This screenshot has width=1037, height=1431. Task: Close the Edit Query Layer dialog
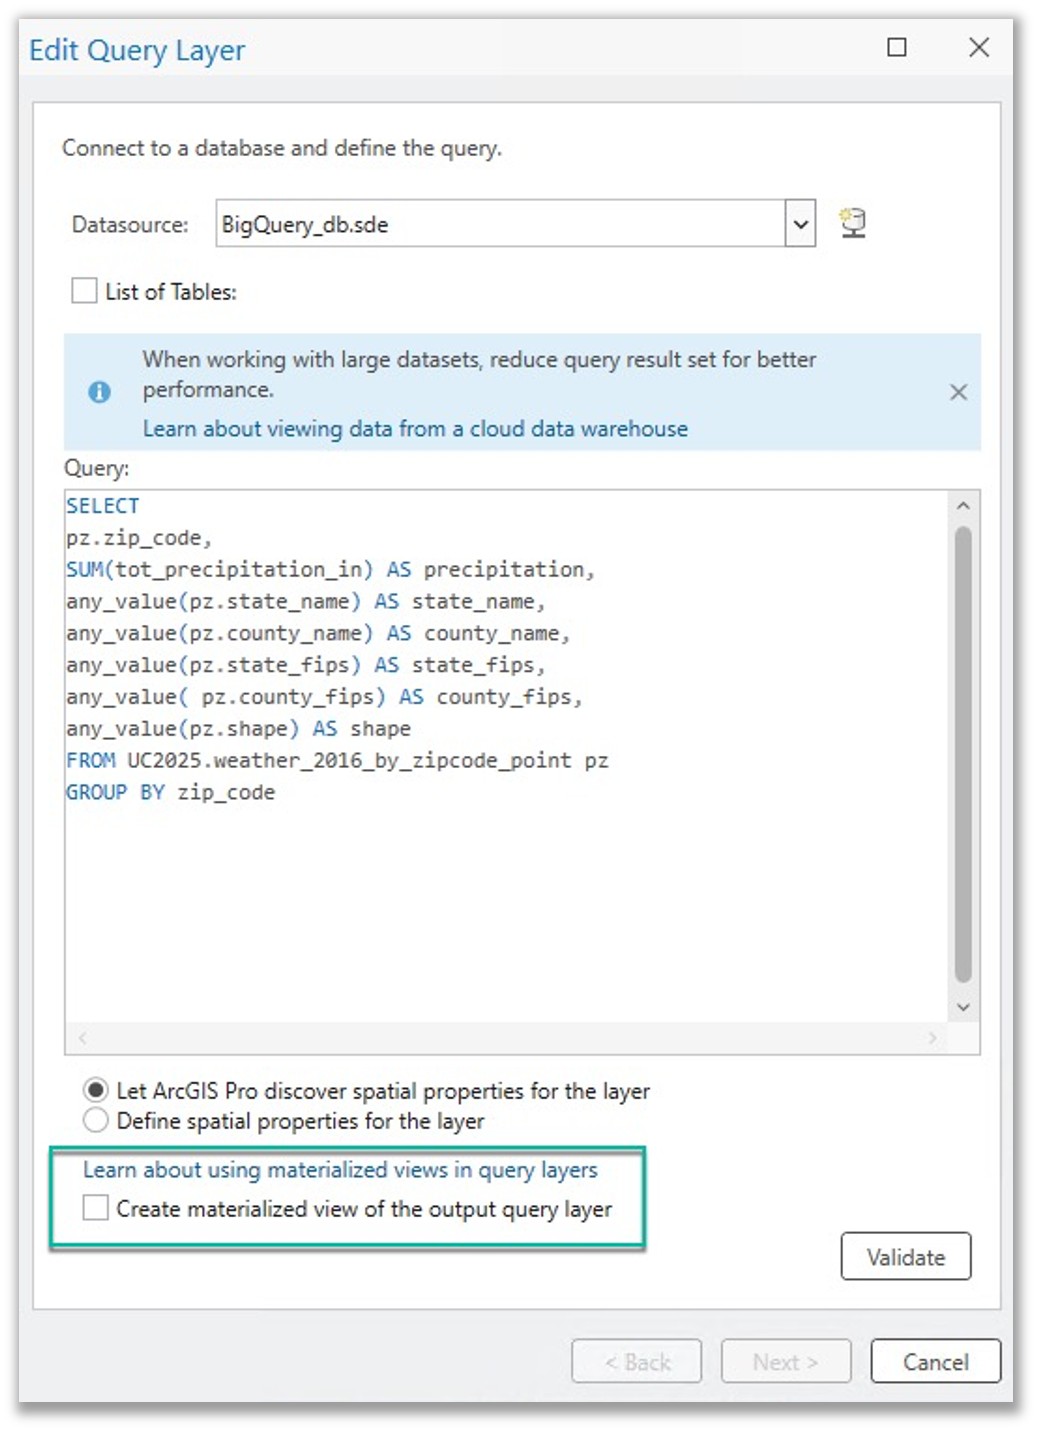979,48
